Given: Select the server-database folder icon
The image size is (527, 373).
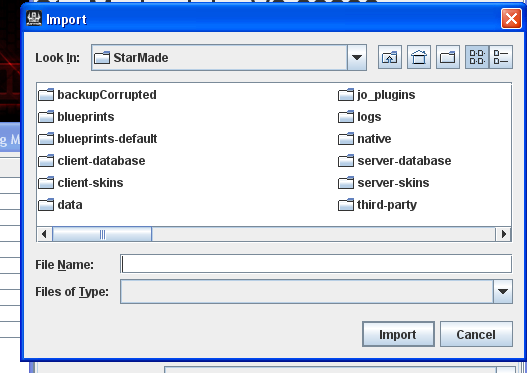Looking at the screenshot, I should 346,161.
